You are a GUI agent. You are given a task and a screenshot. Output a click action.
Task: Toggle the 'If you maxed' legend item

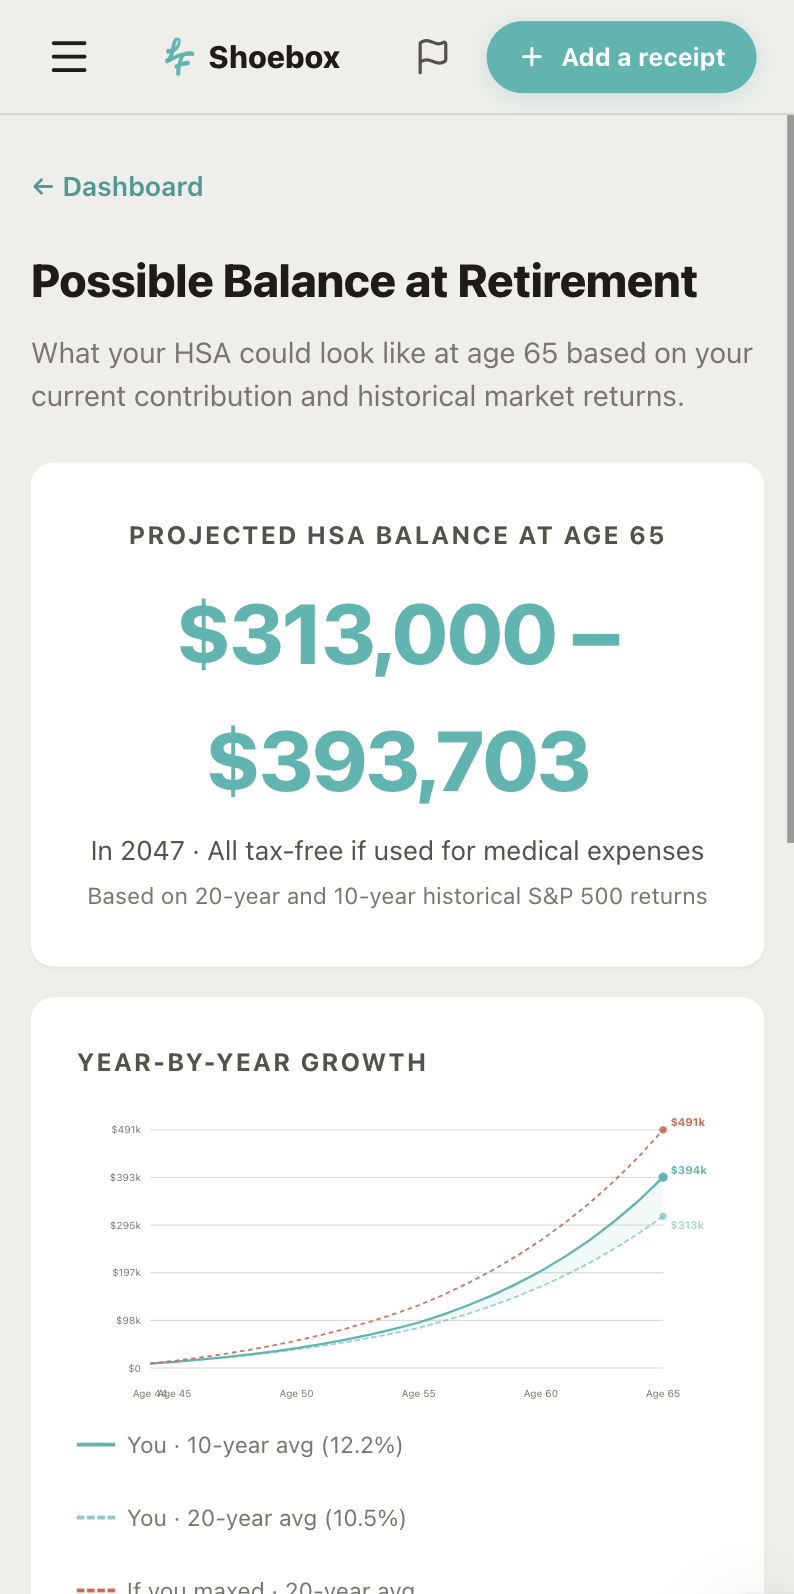point(246,1587)
